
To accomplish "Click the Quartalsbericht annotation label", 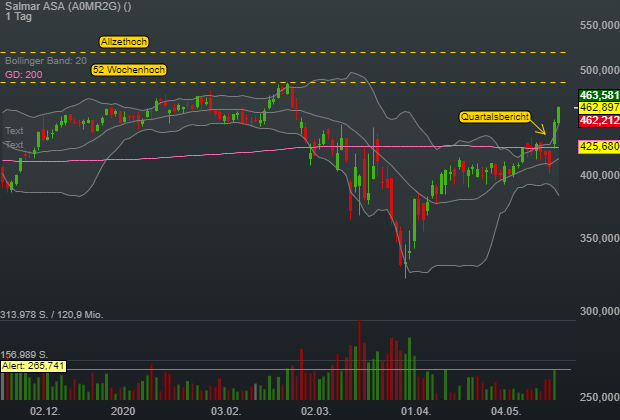I will point(495,117).
